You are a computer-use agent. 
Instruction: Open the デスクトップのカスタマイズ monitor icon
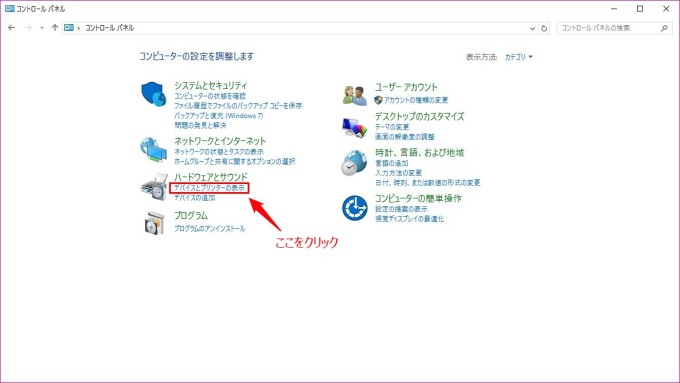point(354,128)
